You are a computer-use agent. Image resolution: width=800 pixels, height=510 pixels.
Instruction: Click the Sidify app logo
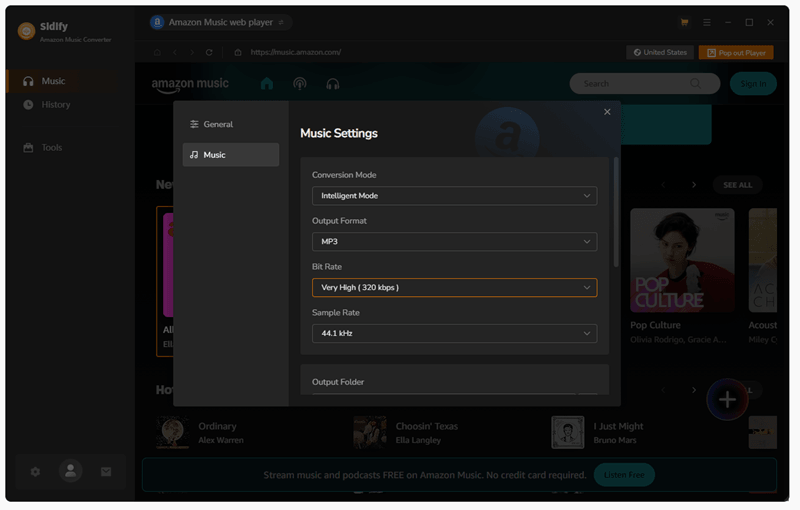tap(27, 31)
